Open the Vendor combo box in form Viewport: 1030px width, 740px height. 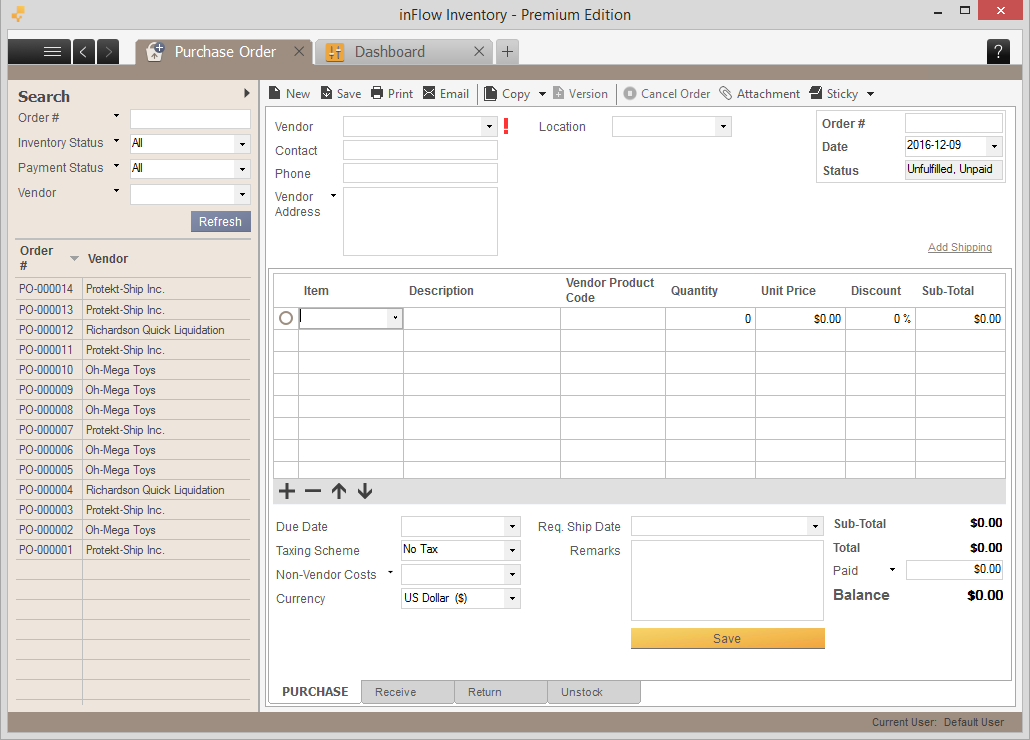[x=489, y=126]
